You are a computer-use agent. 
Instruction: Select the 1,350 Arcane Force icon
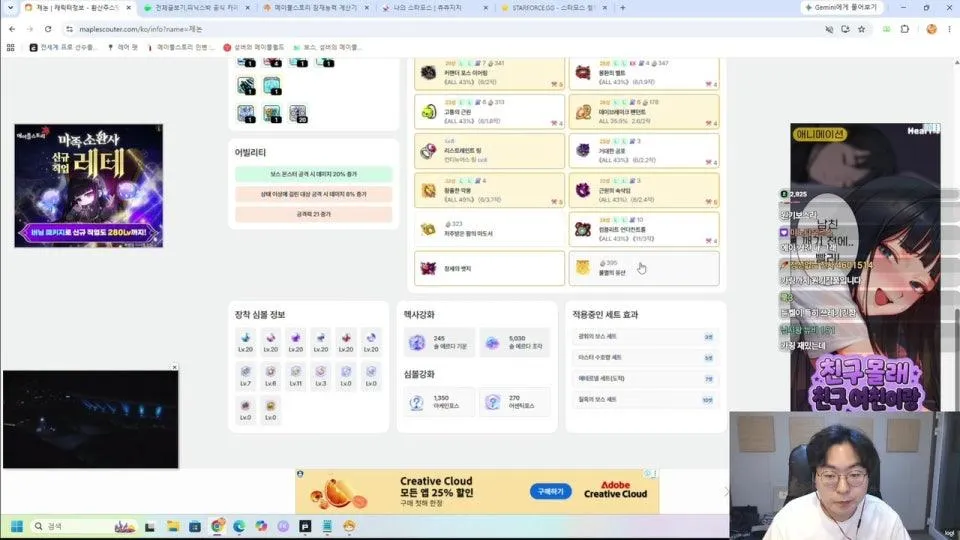point(417,402)
